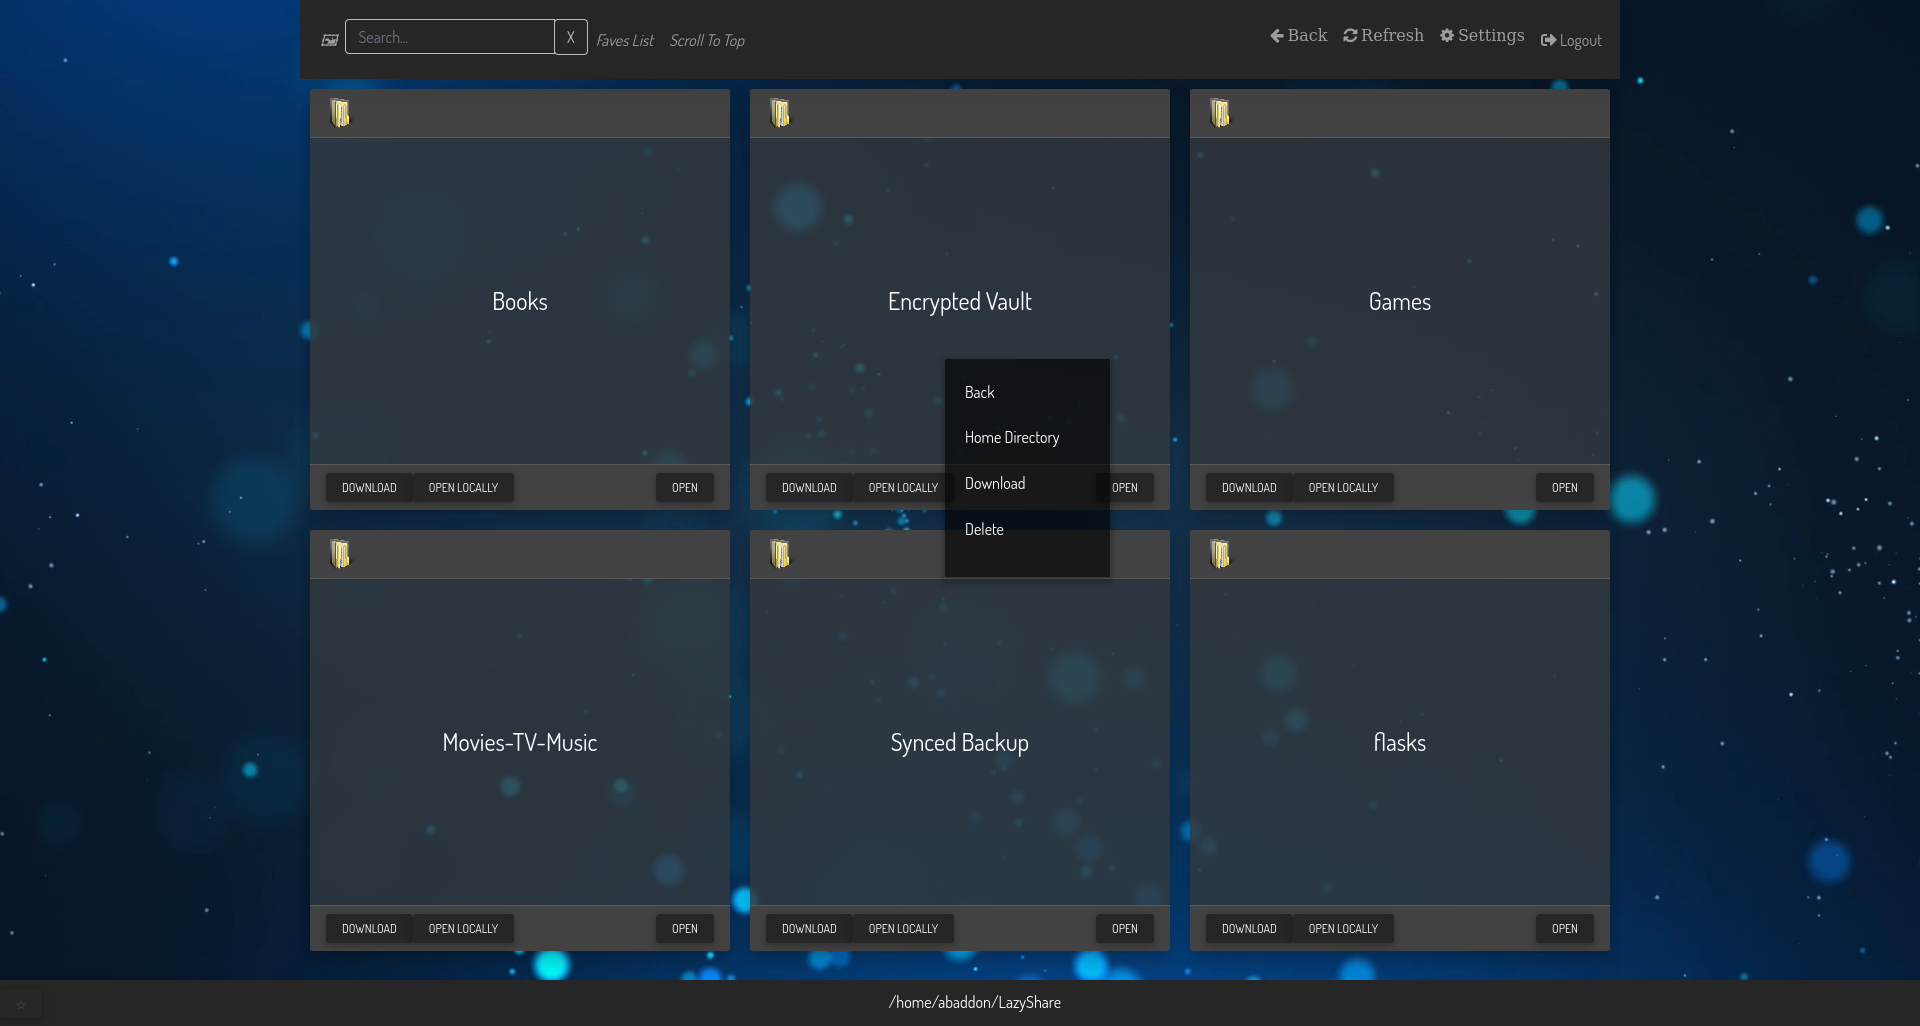Click the Games folder title

1400,302
